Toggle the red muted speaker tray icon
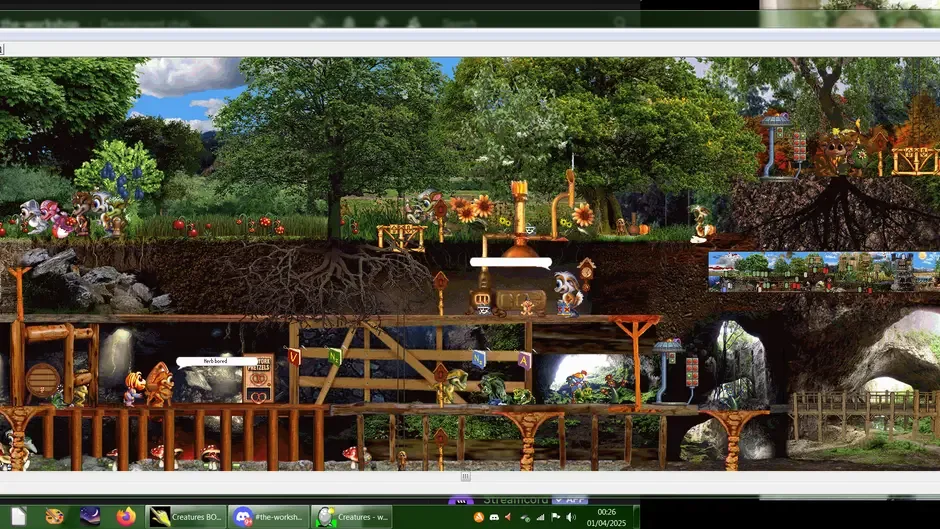940x529 pixels. [509, 517]
